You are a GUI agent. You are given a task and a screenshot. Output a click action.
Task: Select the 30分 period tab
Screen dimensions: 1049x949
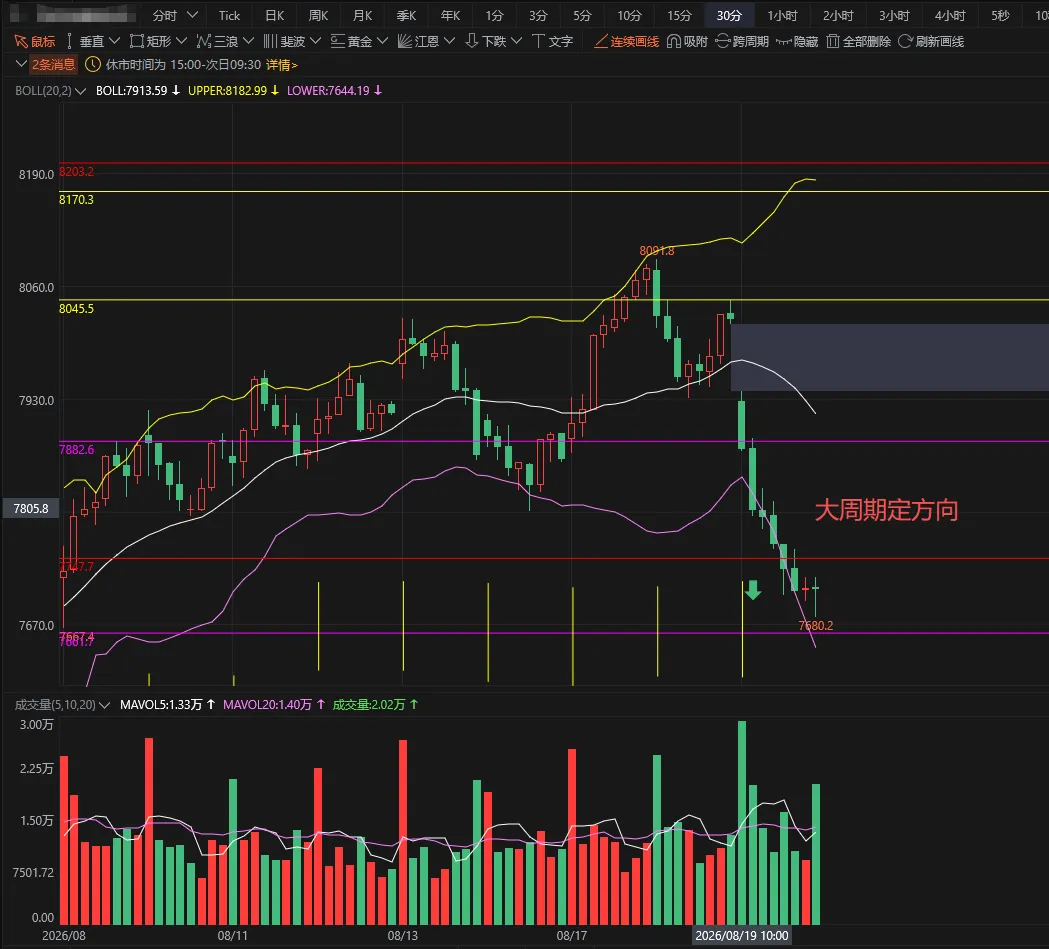729,15
